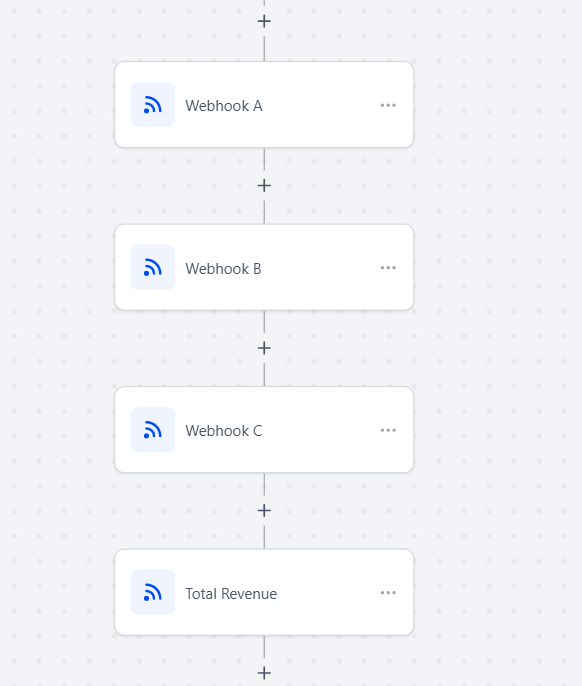
Task: Select the Webhook A step label
Action: (224, 106)
